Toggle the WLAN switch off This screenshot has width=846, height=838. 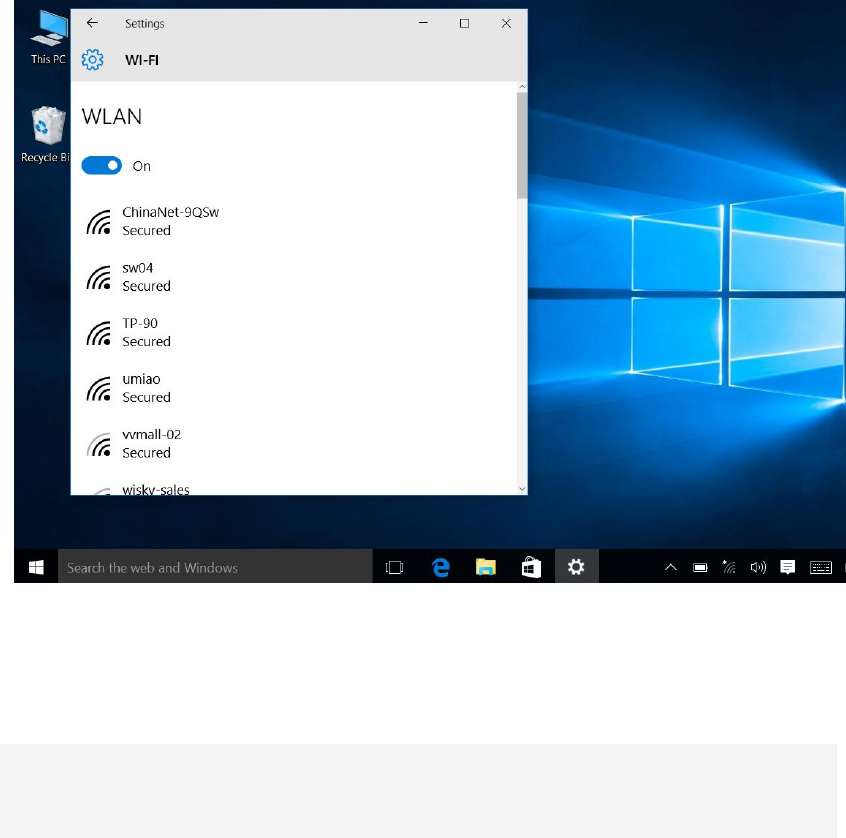point(101,166)
